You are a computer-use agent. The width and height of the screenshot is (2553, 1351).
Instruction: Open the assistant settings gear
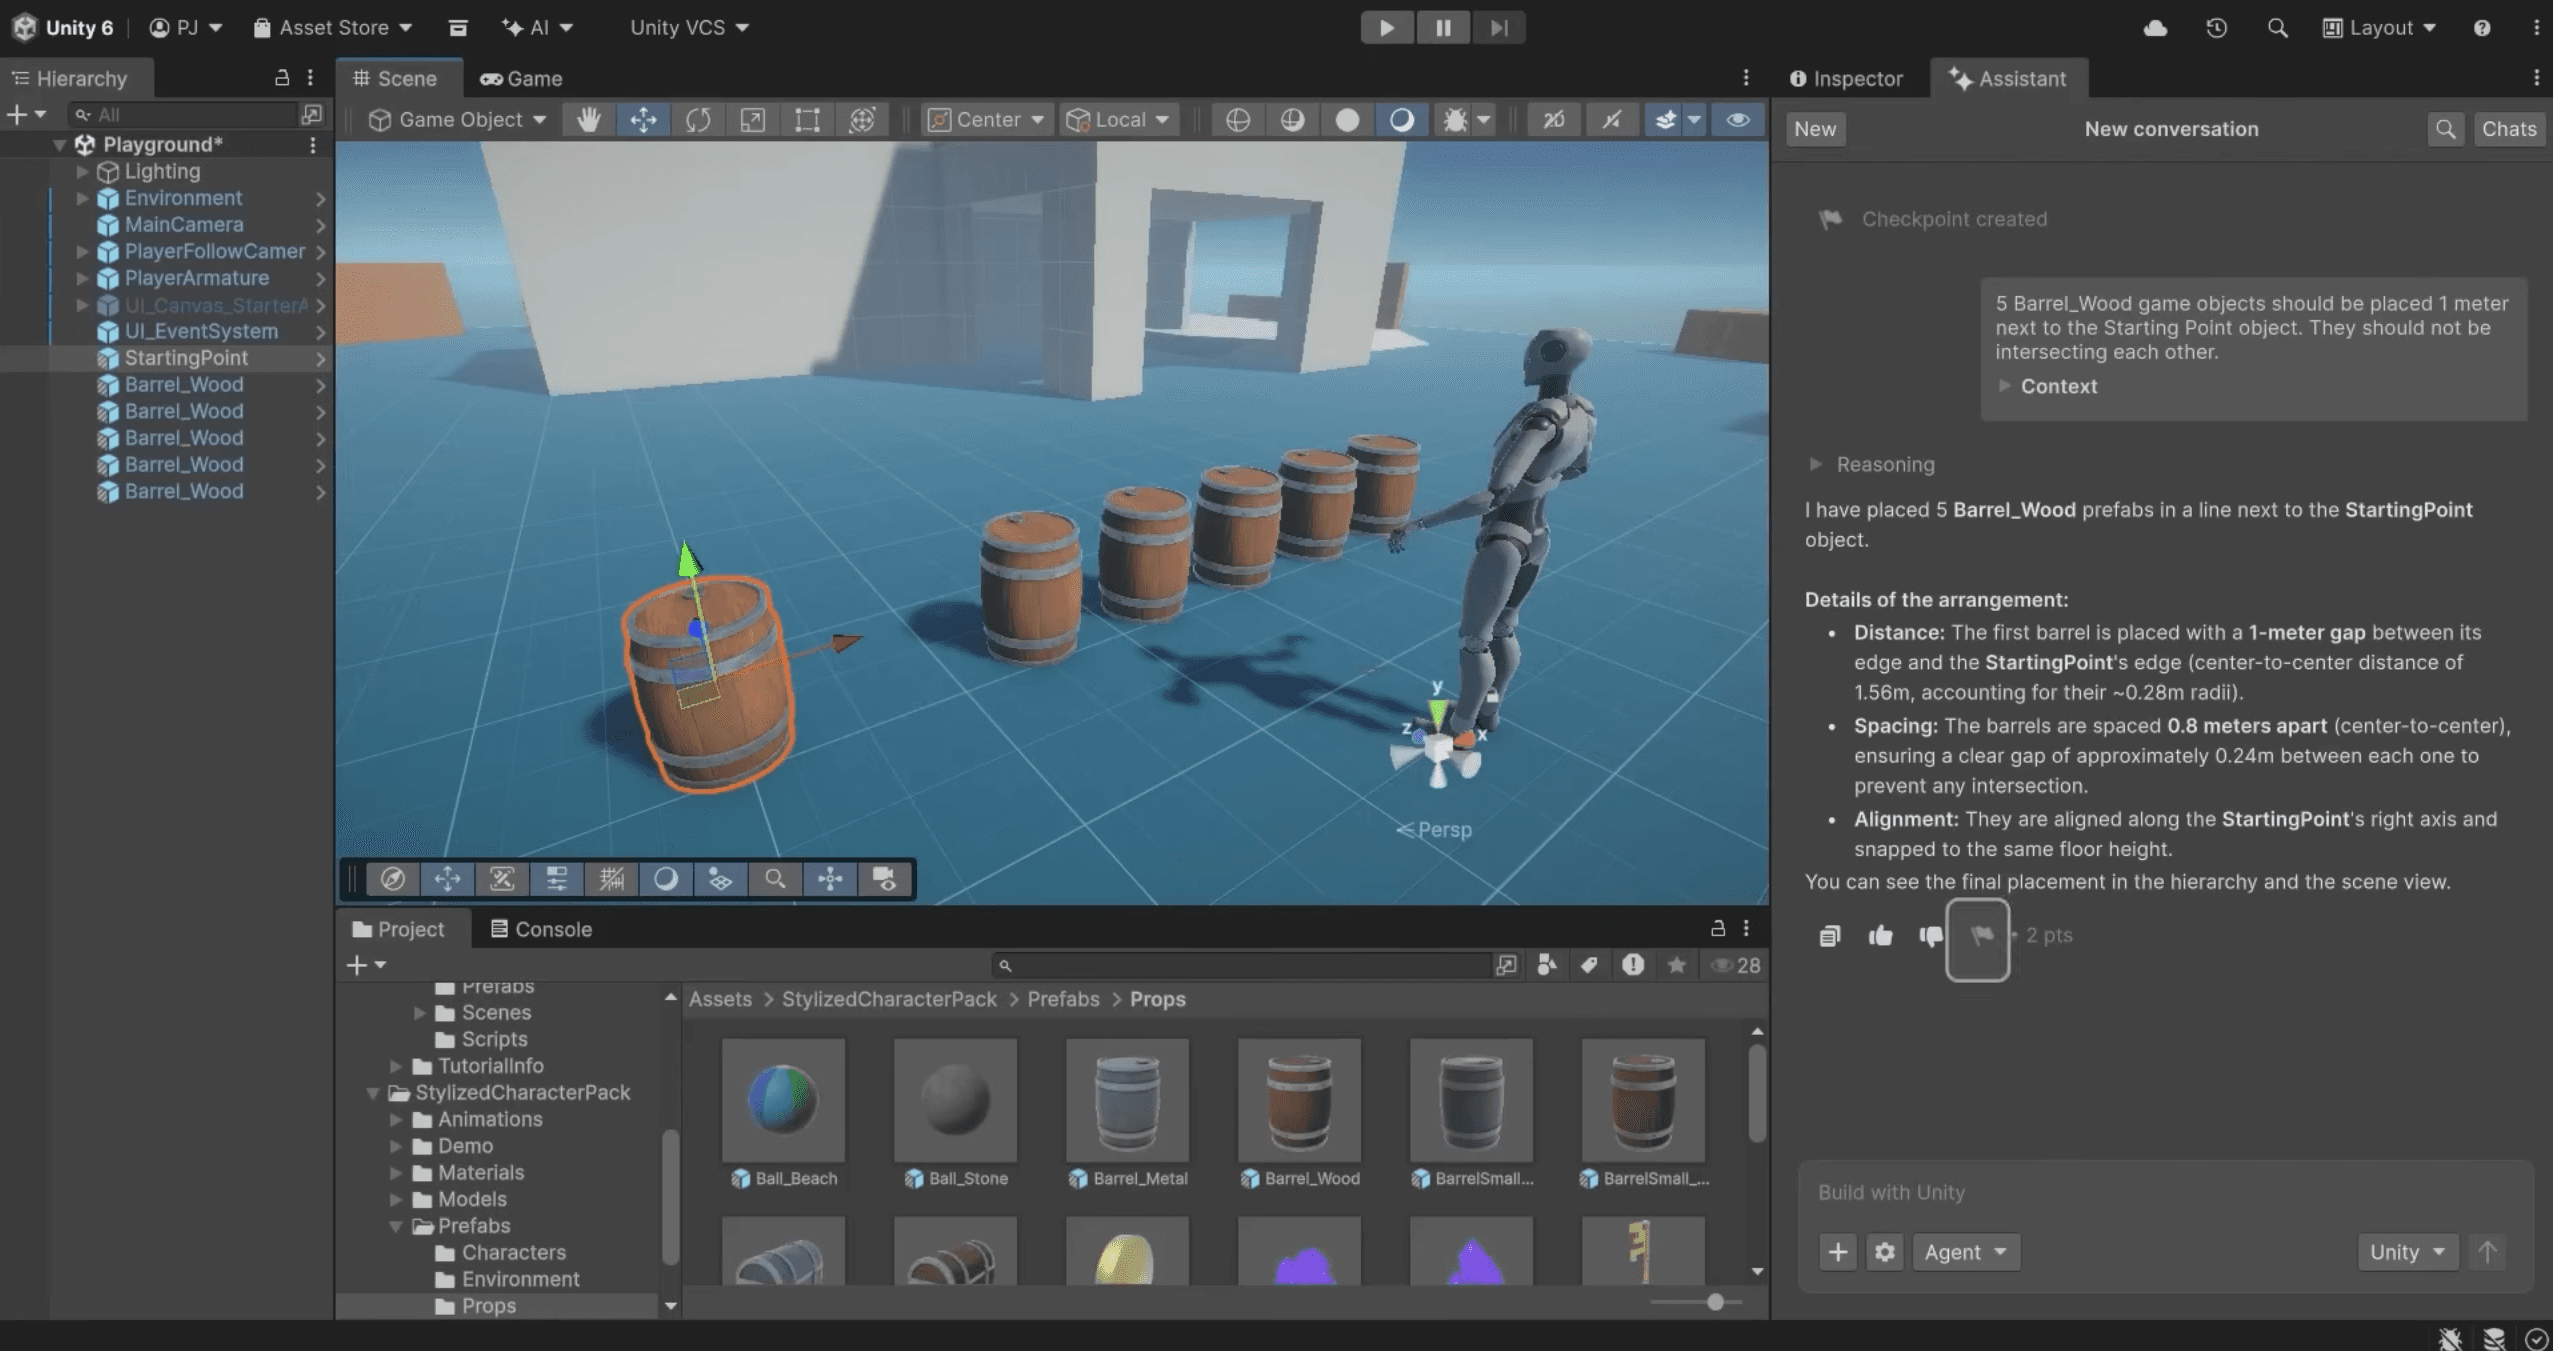tap(1885, 1252)
